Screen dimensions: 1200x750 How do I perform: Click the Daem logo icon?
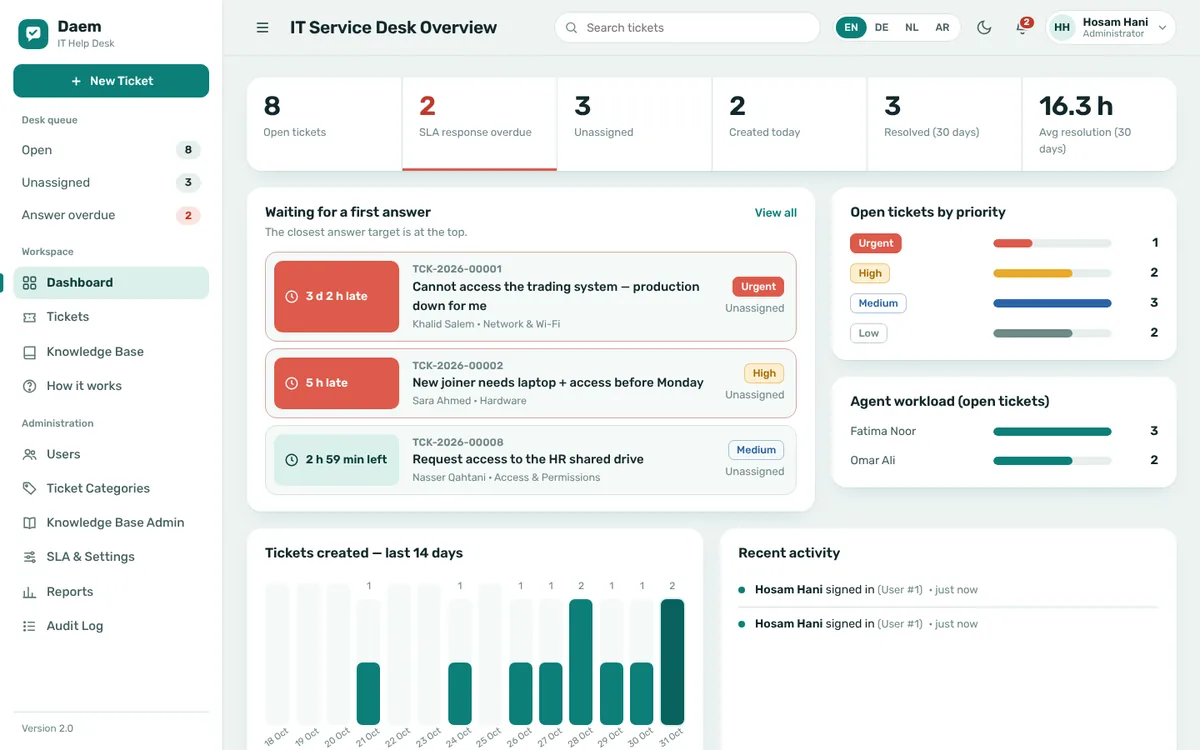pyautogui.click(x=33, y=34)
